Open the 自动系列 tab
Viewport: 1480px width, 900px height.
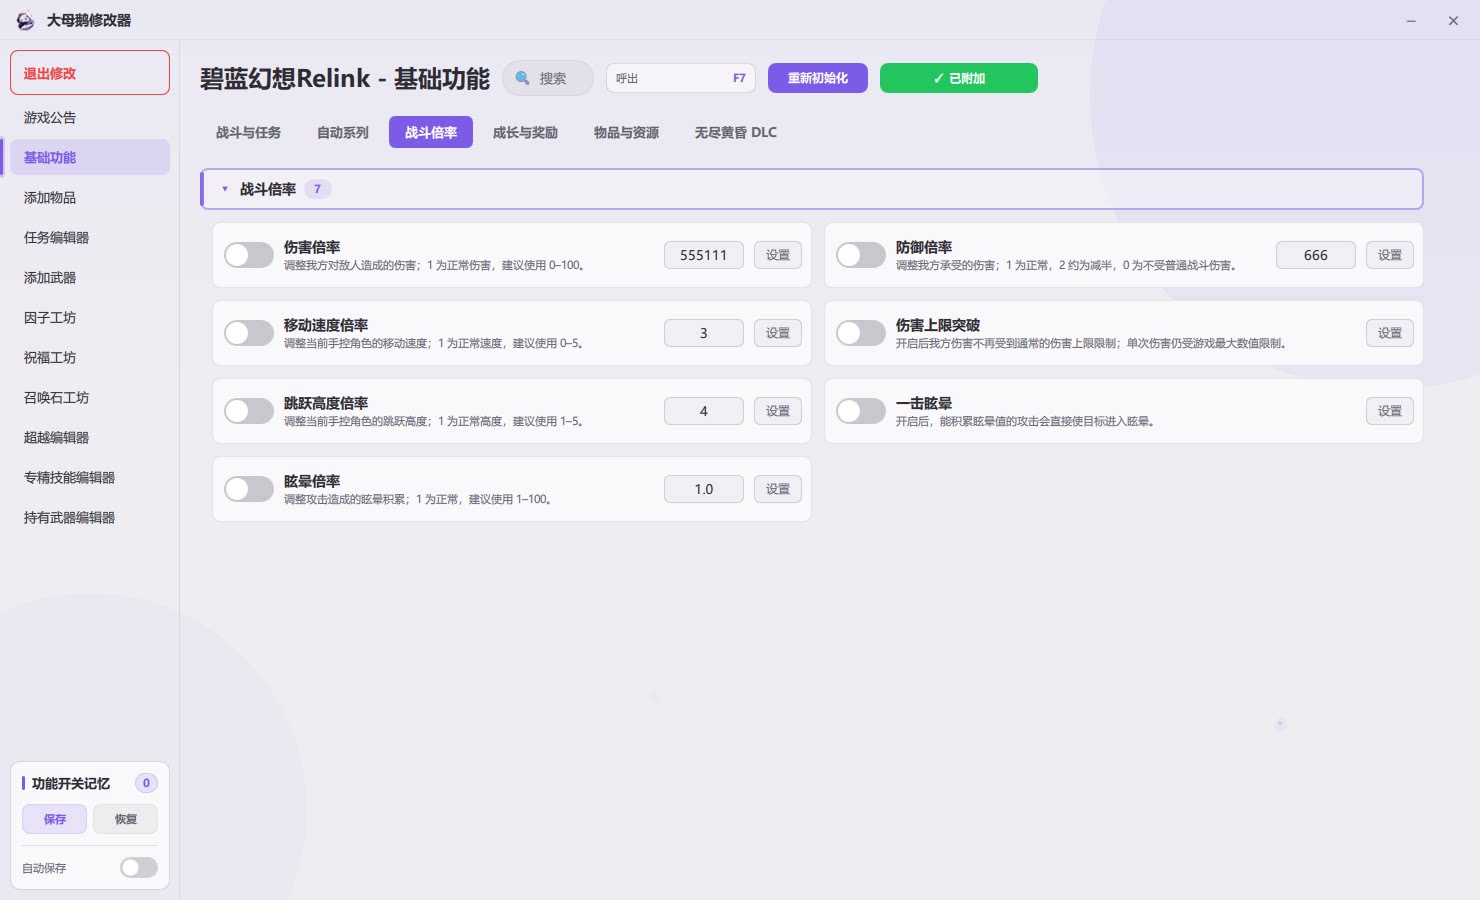343,132
